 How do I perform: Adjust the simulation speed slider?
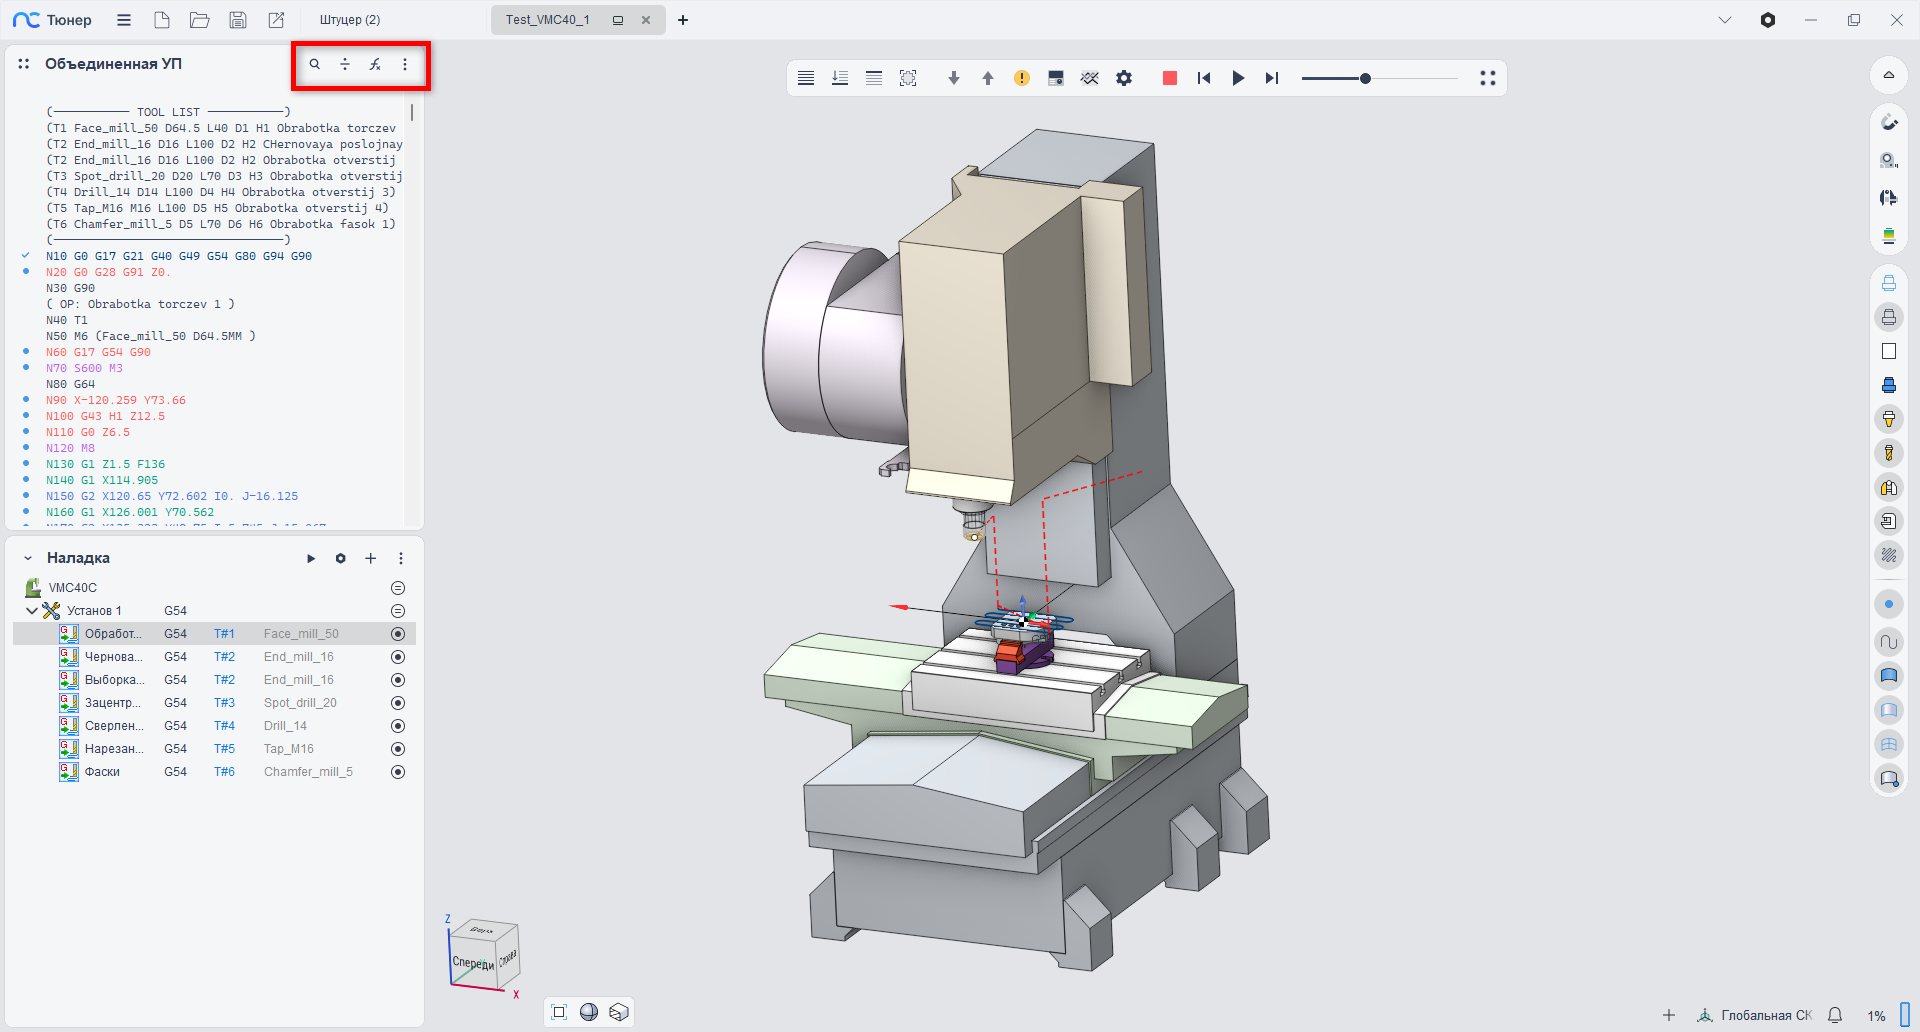click(x=1365, y=78)
